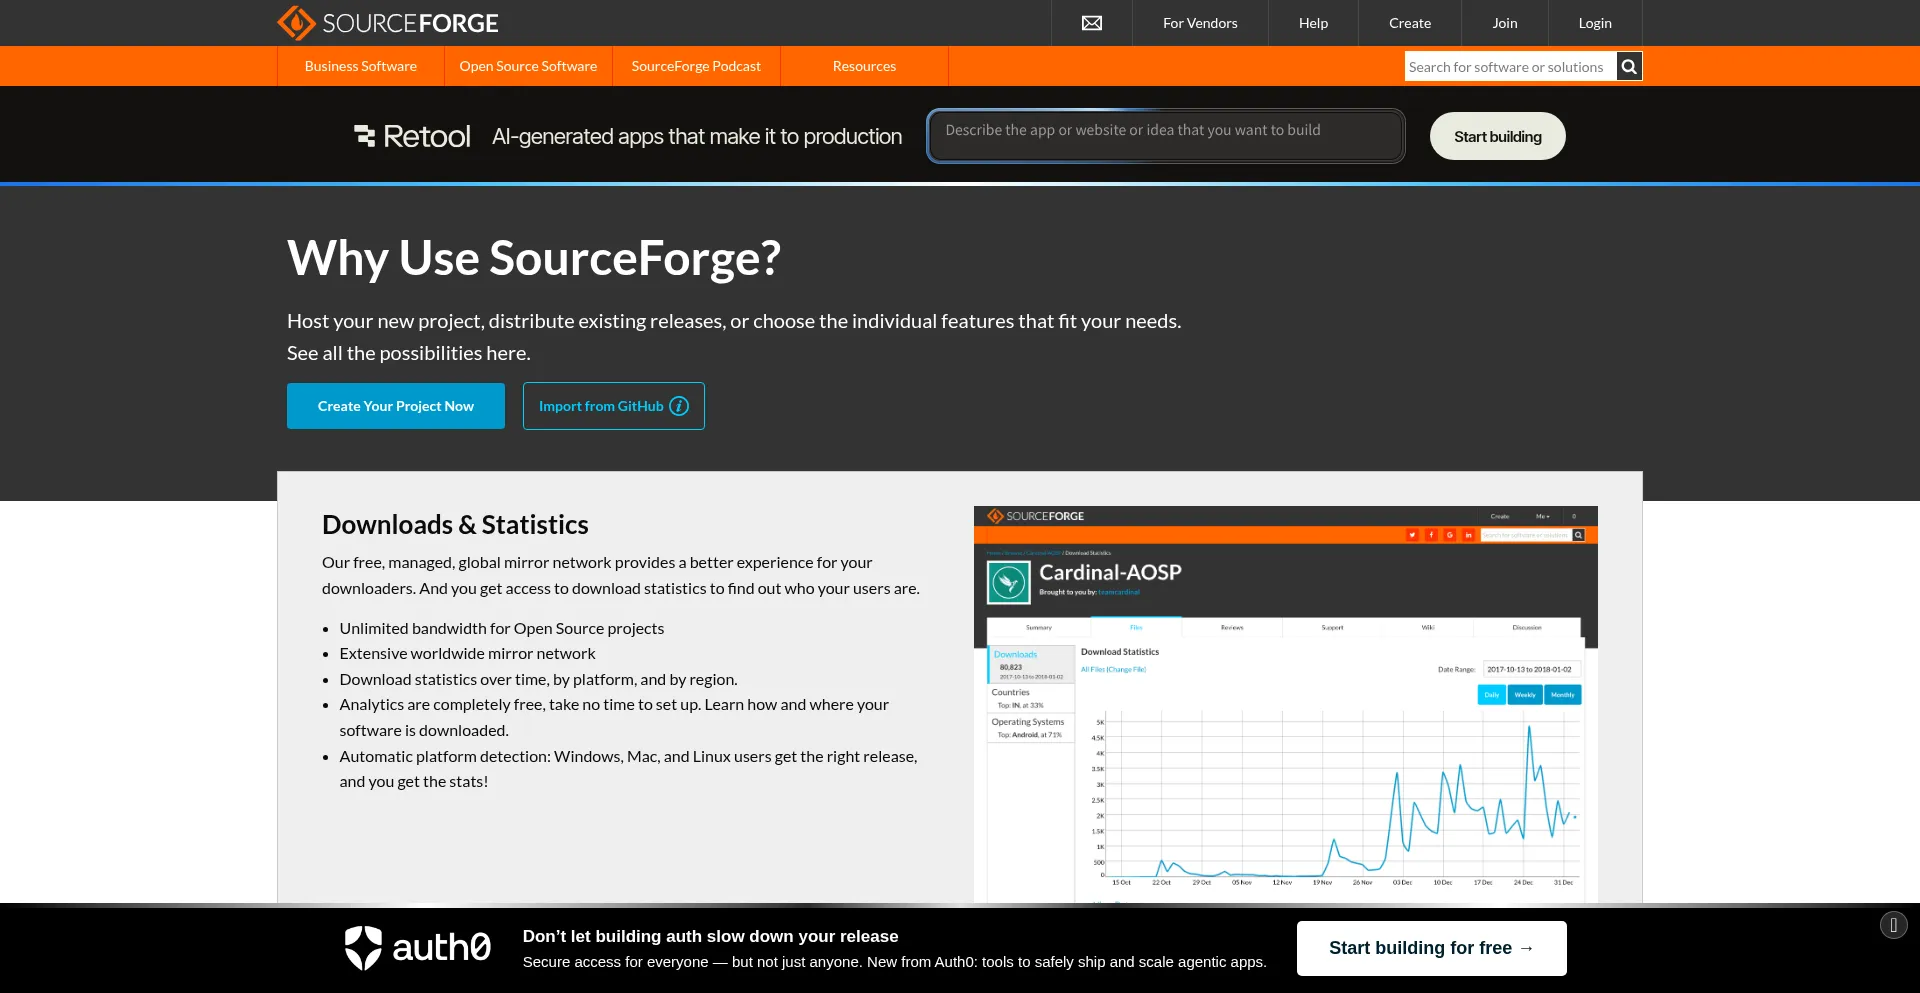This screenshot has height=993, width=1920.
Task: Click Retool AI-generated apps tagline
Action: point(697,136)
